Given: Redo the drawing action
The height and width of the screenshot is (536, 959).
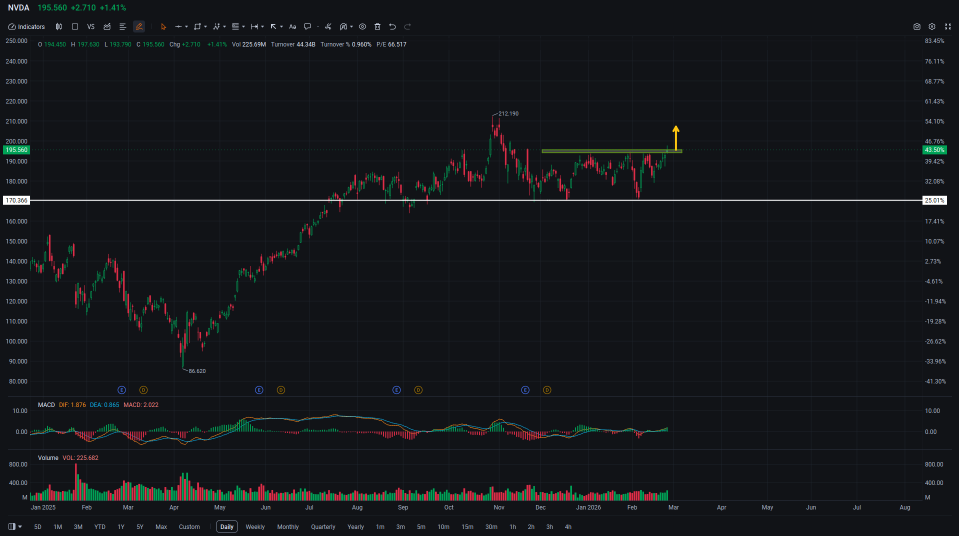Looking at the screenshot, I should click(407, 27).
